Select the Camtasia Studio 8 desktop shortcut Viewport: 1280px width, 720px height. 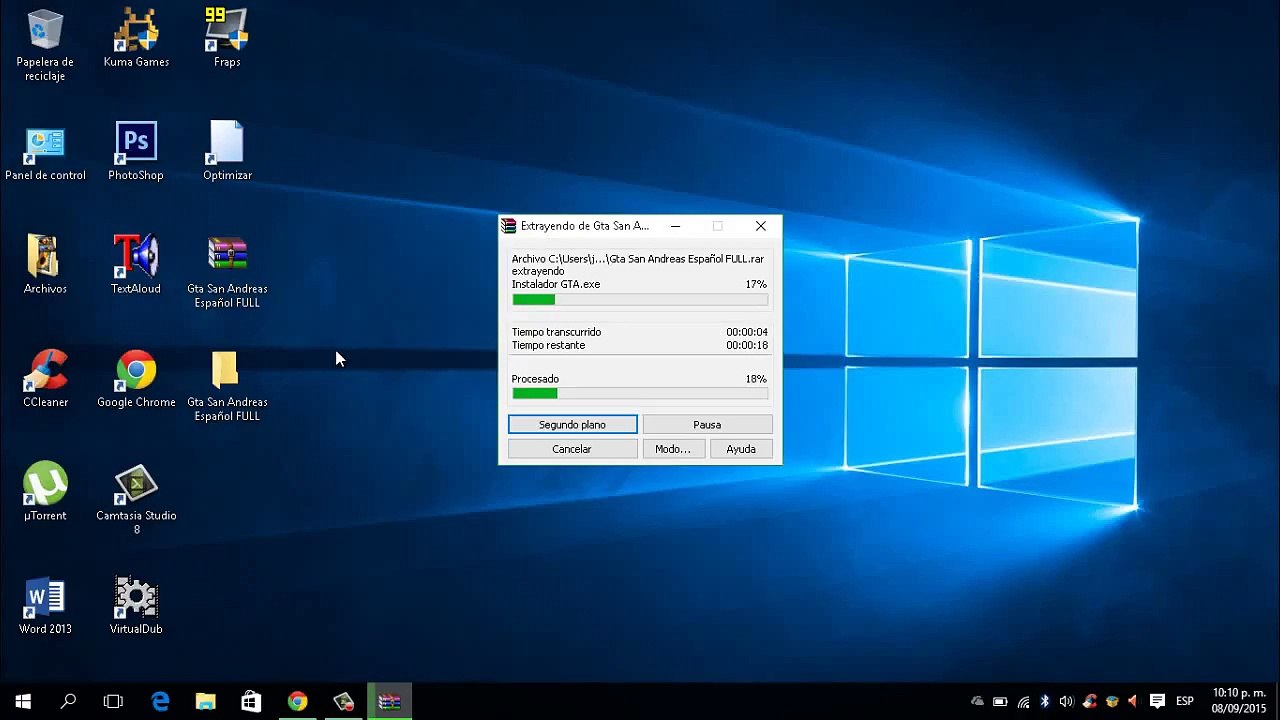coord(136,499)
